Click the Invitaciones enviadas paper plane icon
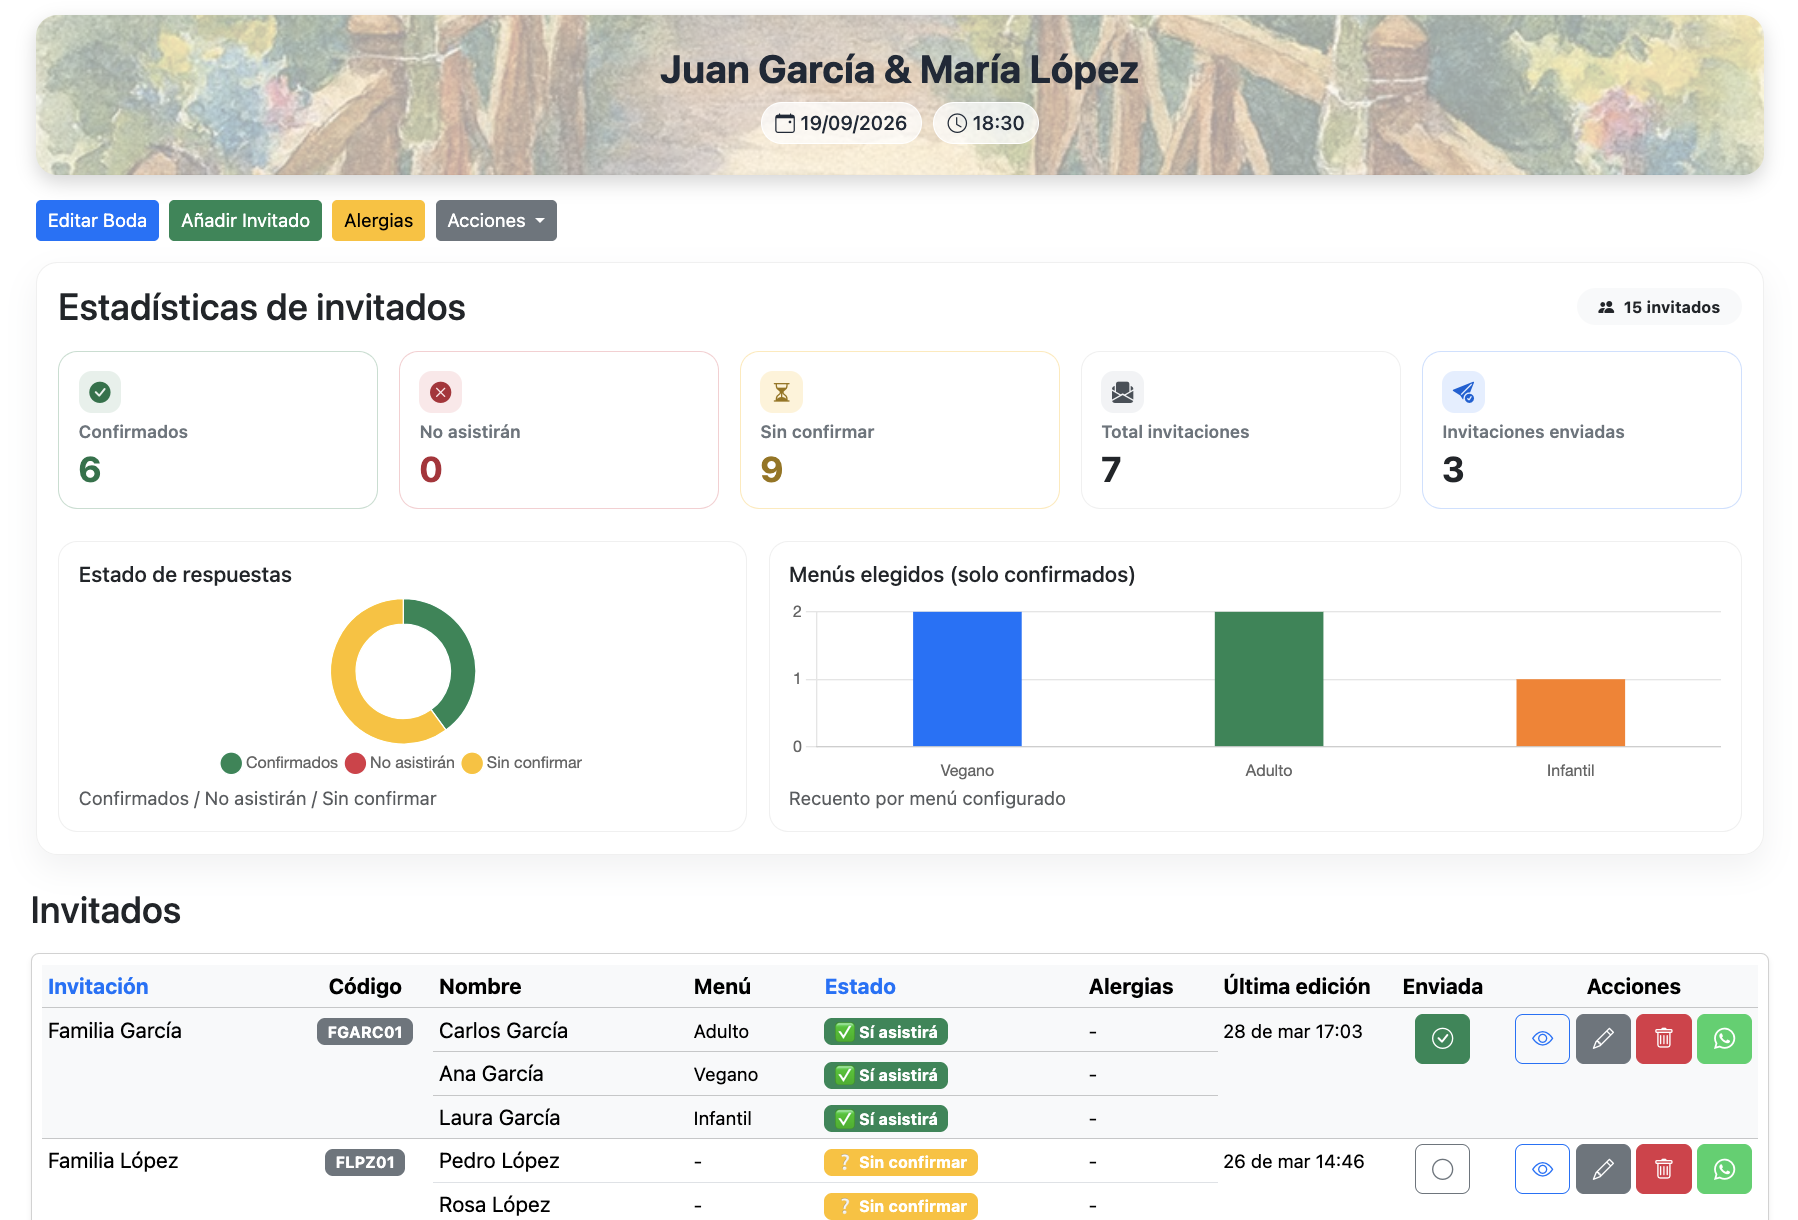This screenshot has height=1220, width=1798. click(1463, 392)
